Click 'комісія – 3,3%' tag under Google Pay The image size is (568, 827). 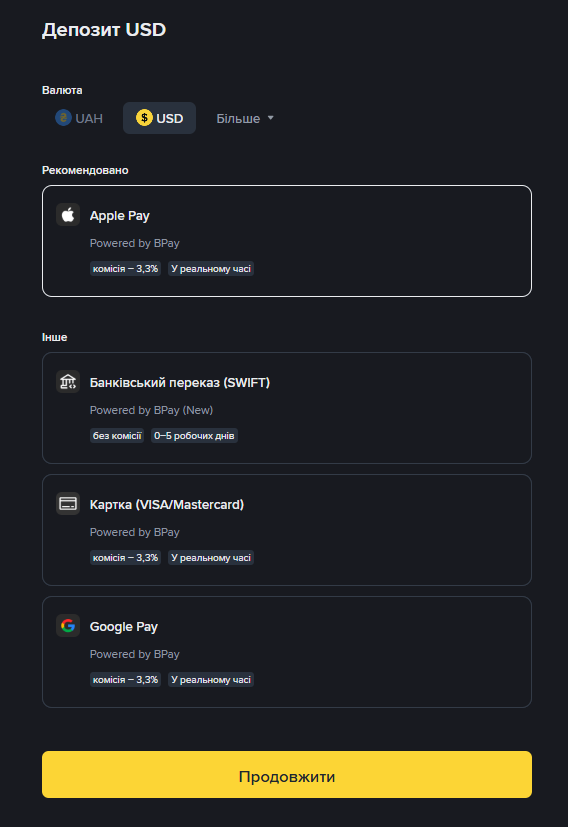click(126, 680)
